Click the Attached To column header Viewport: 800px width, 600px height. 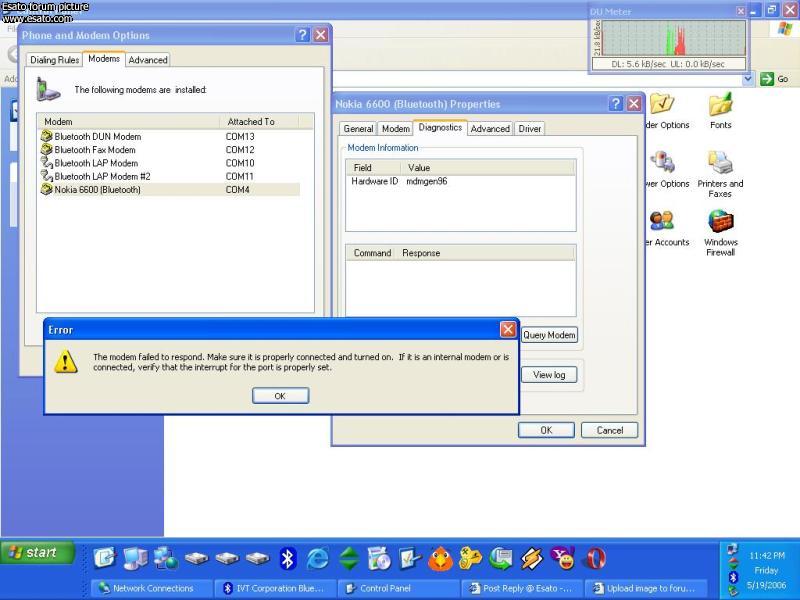pos(259,121)
